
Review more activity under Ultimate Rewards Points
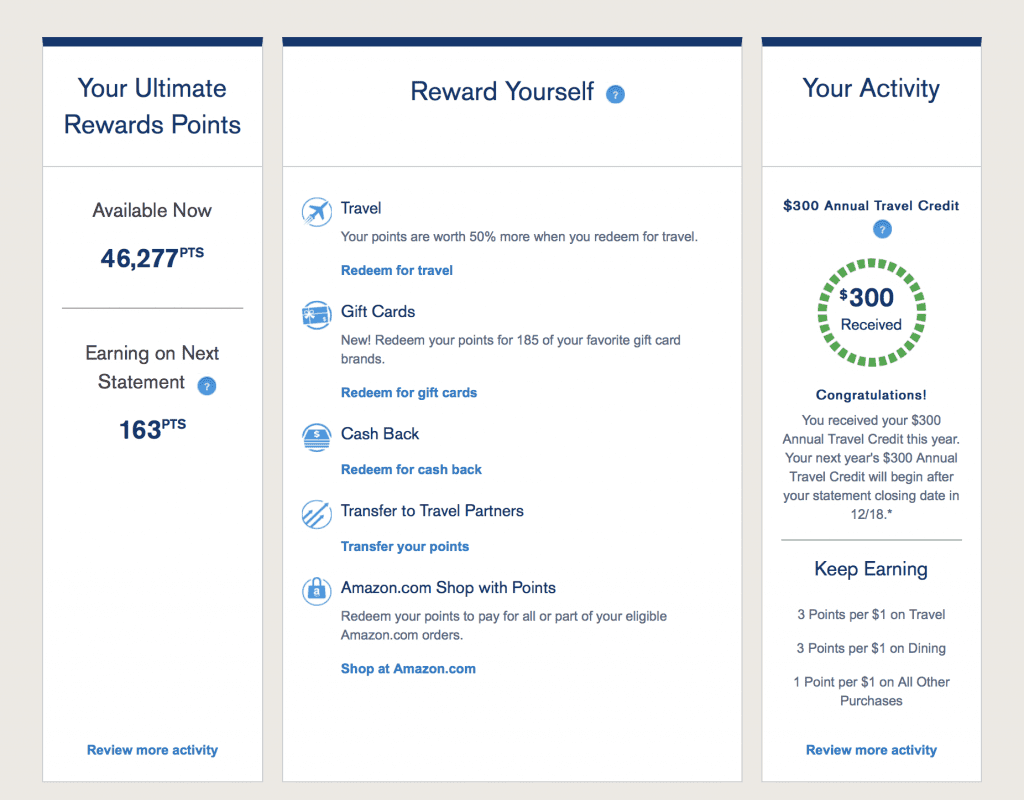point(152,750)
